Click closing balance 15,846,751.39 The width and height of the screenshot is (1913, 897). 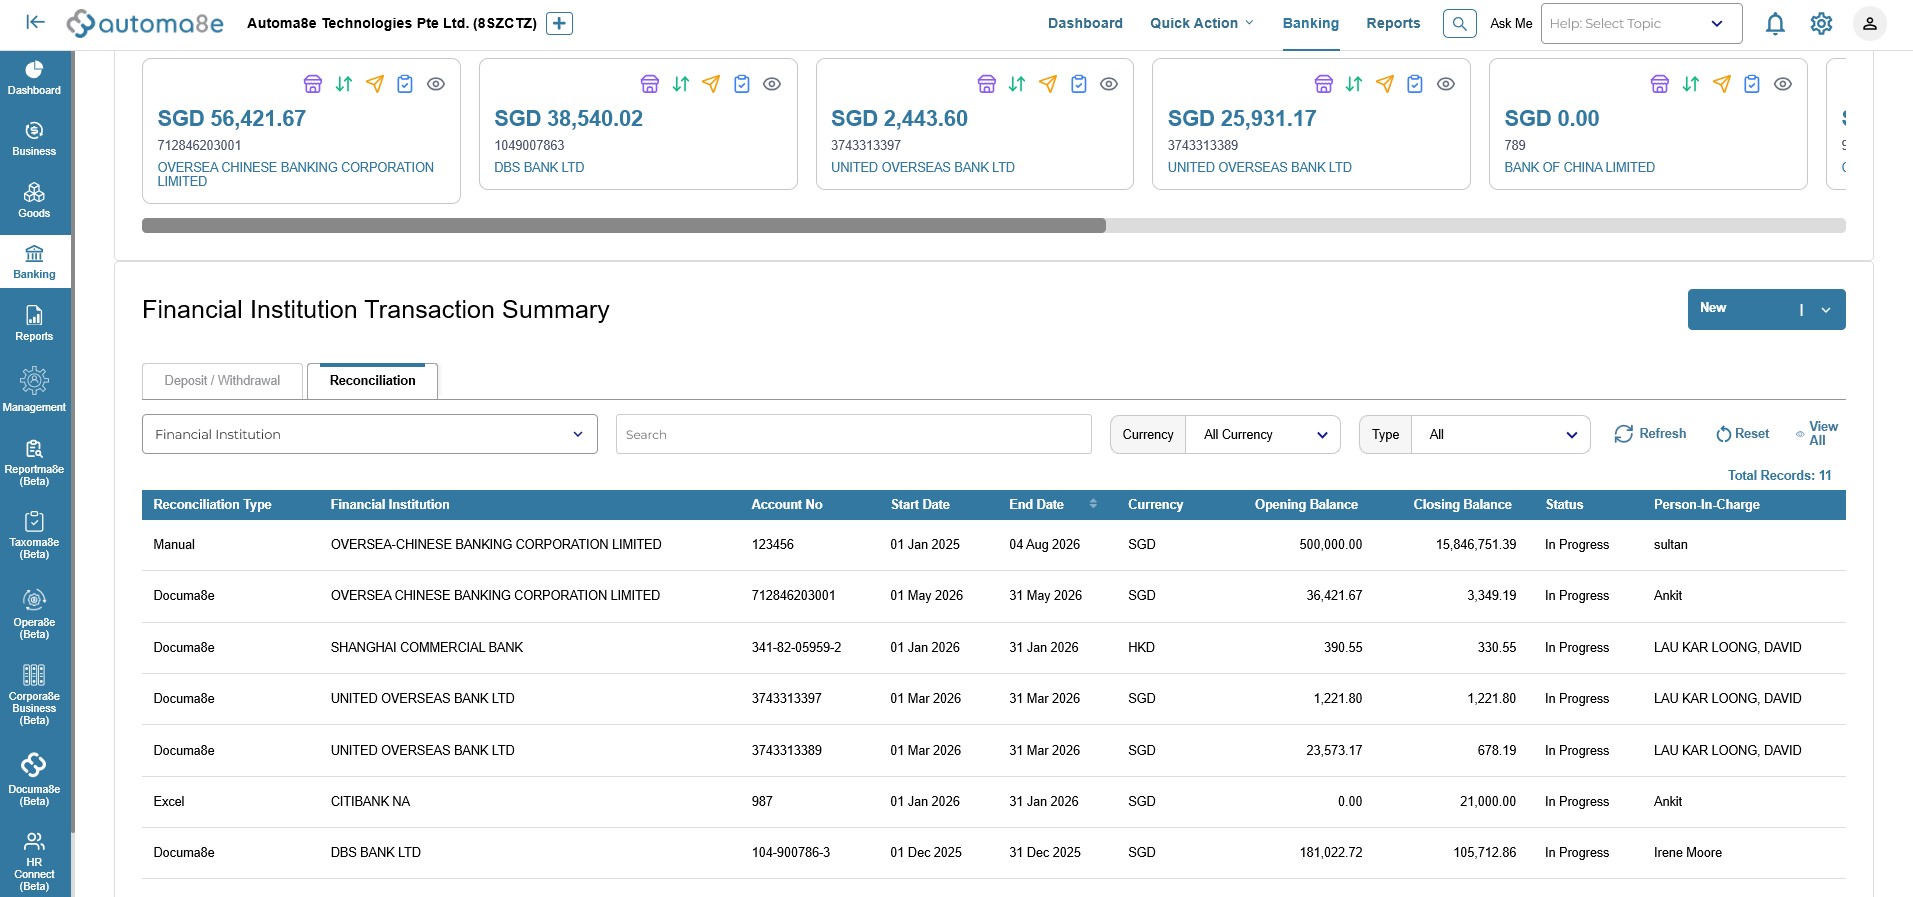click(x=1476, y=545)
